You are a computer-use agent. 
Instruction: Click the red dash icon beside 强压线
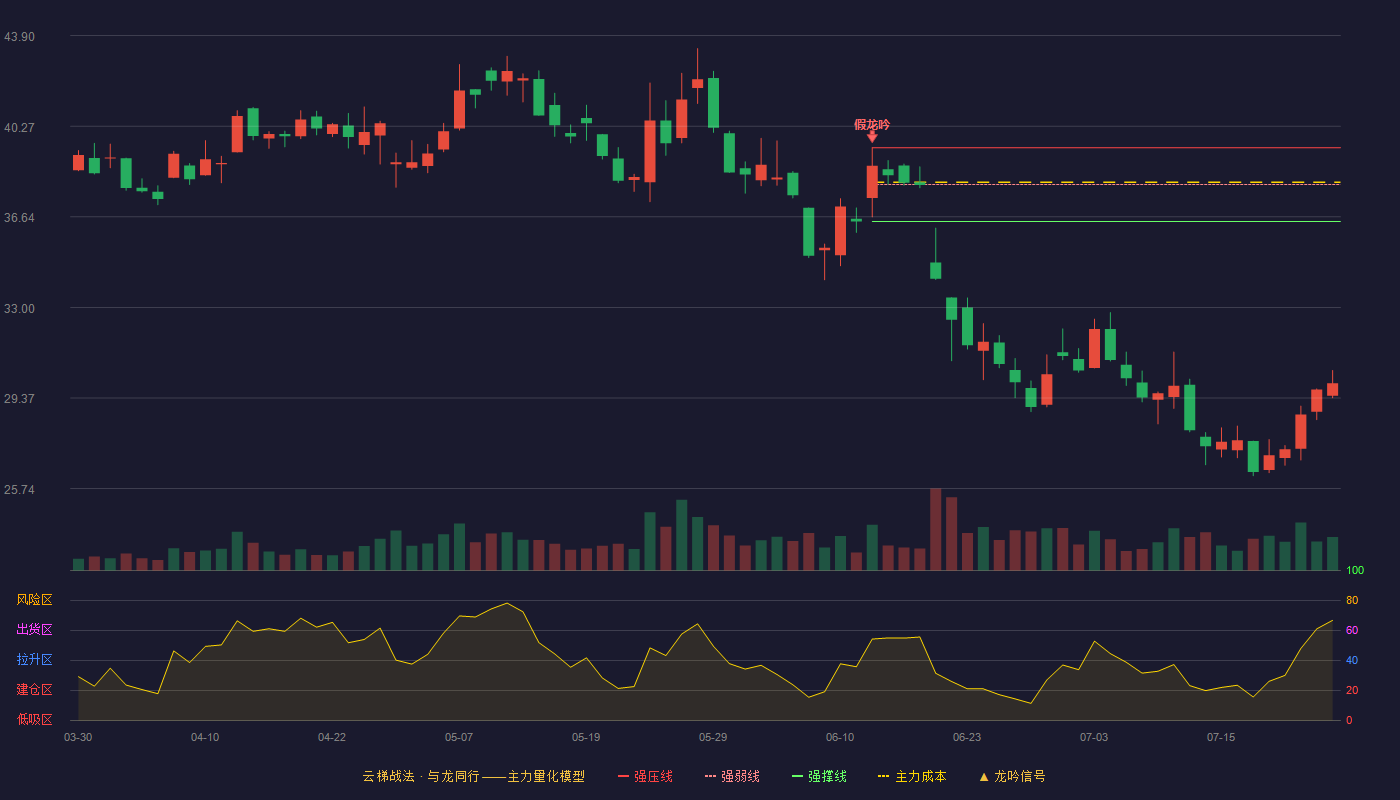coord(623,776)
